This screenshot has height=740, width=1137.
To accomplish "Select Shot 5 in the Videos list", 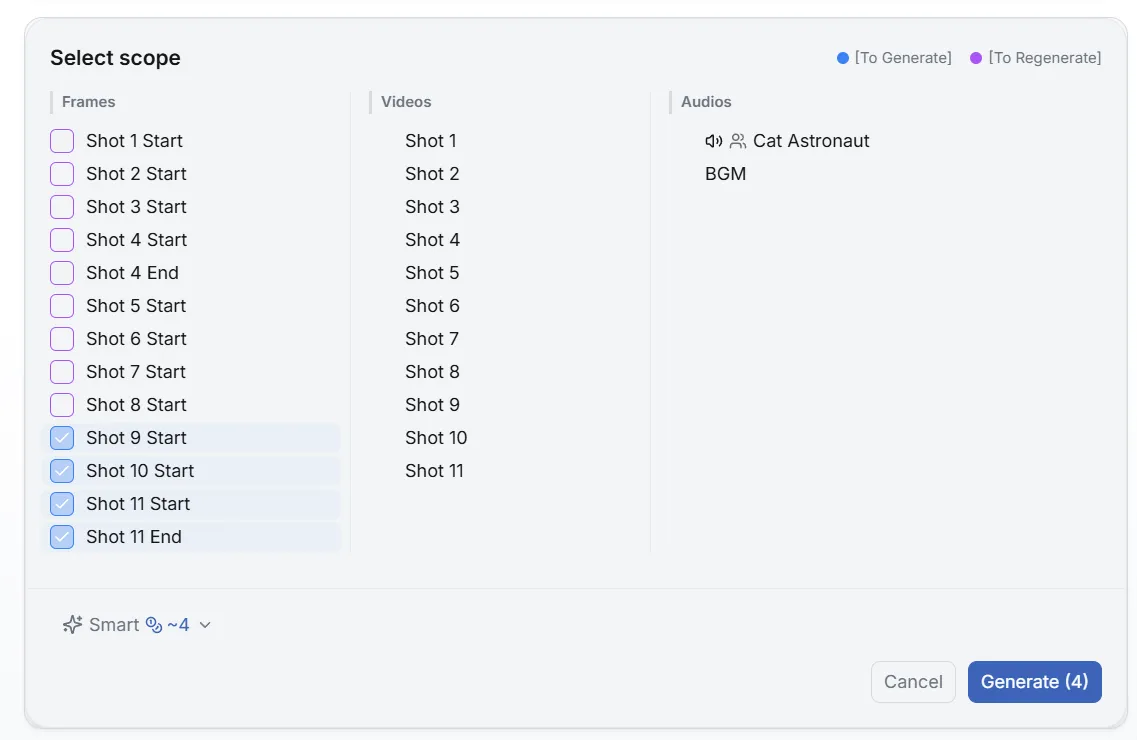I will 432,272.
